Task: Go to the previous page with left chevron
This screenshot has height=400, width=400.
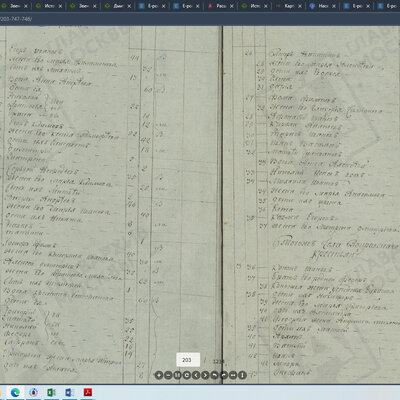Action: [x=196, y=375]
